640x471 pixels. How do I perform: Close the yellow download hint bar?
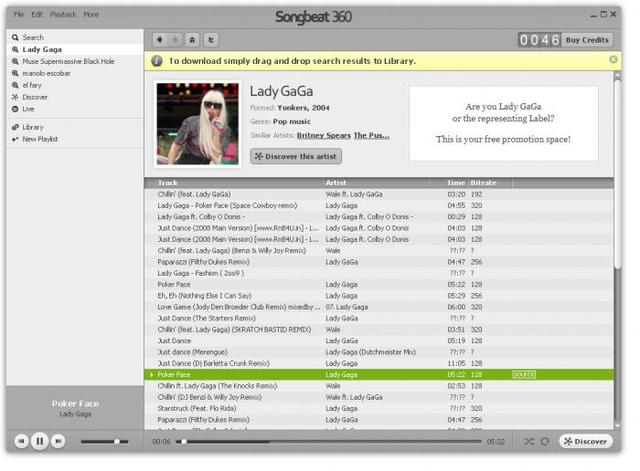pos(613,60)
